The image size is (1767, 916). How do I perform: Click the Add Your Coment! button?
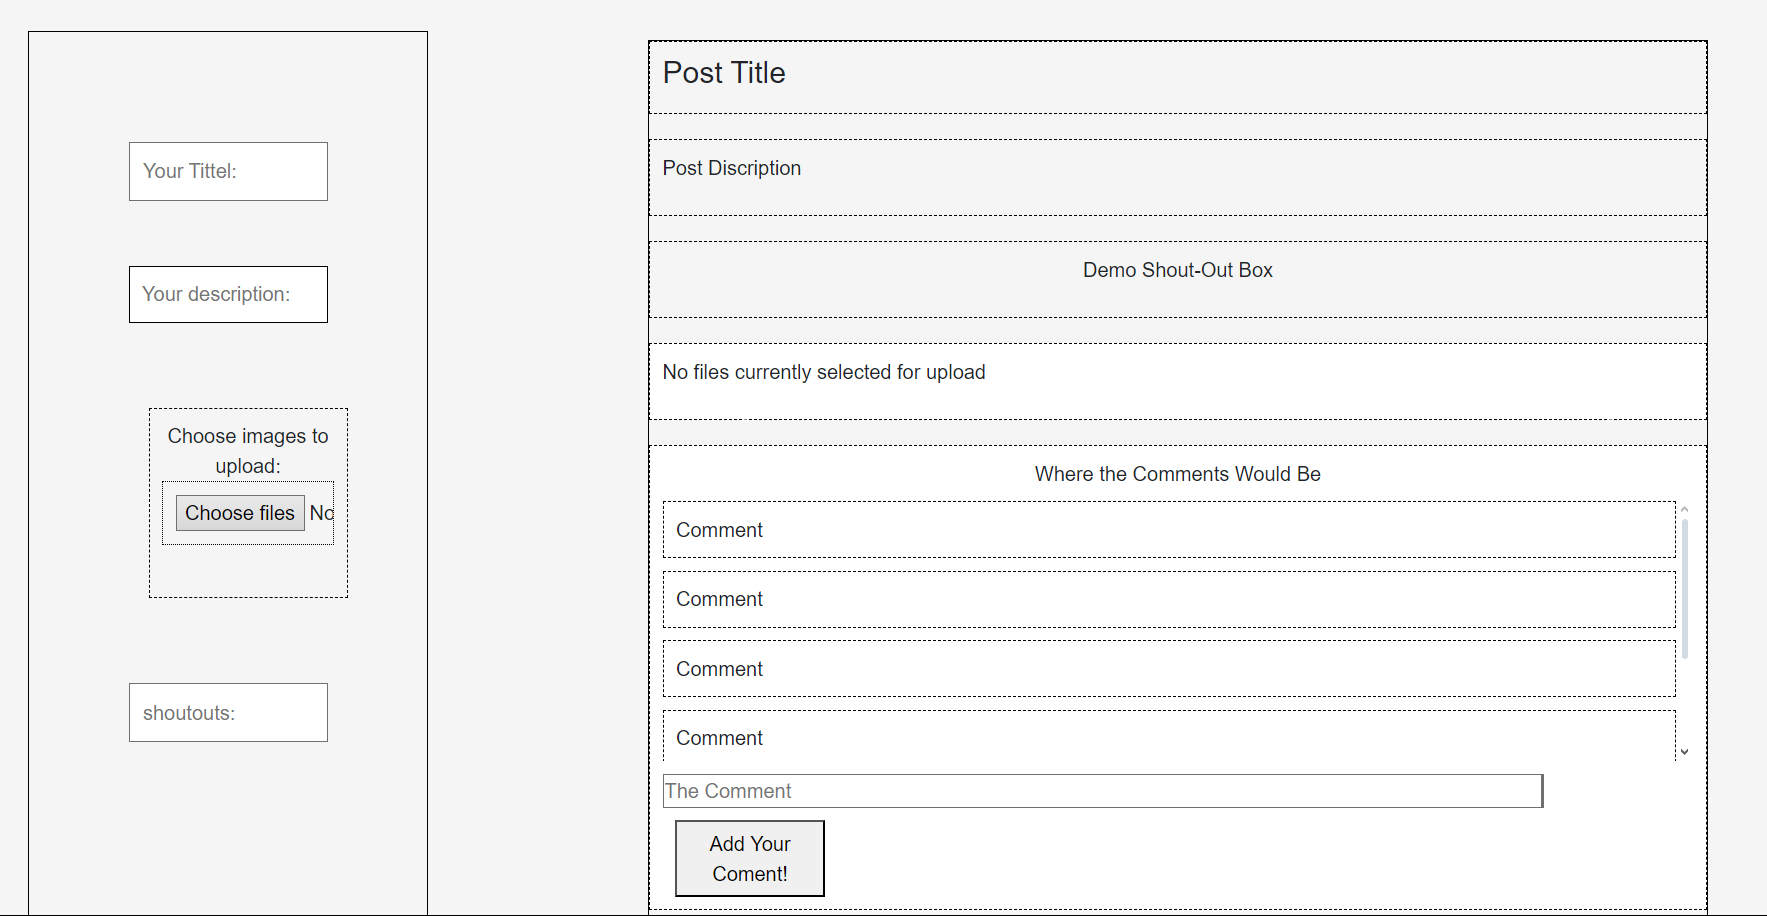[750, 859]
